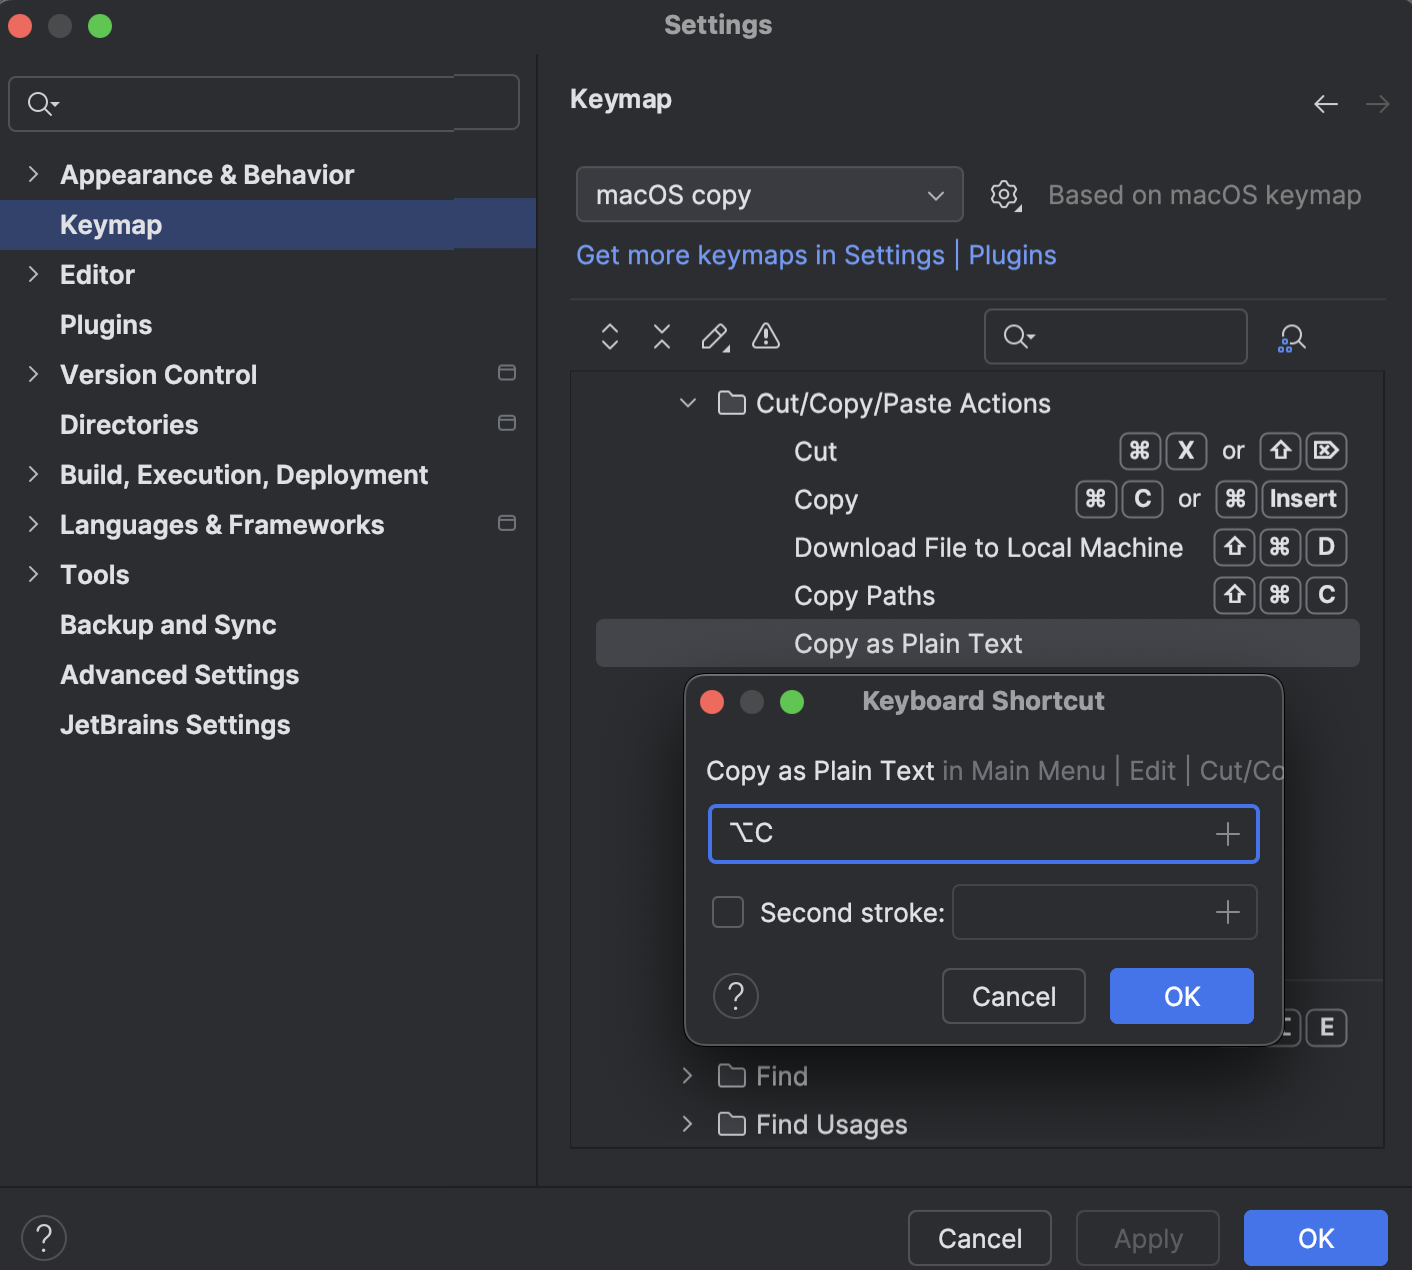Click plus next to Second stroke field

(1227, 912)
